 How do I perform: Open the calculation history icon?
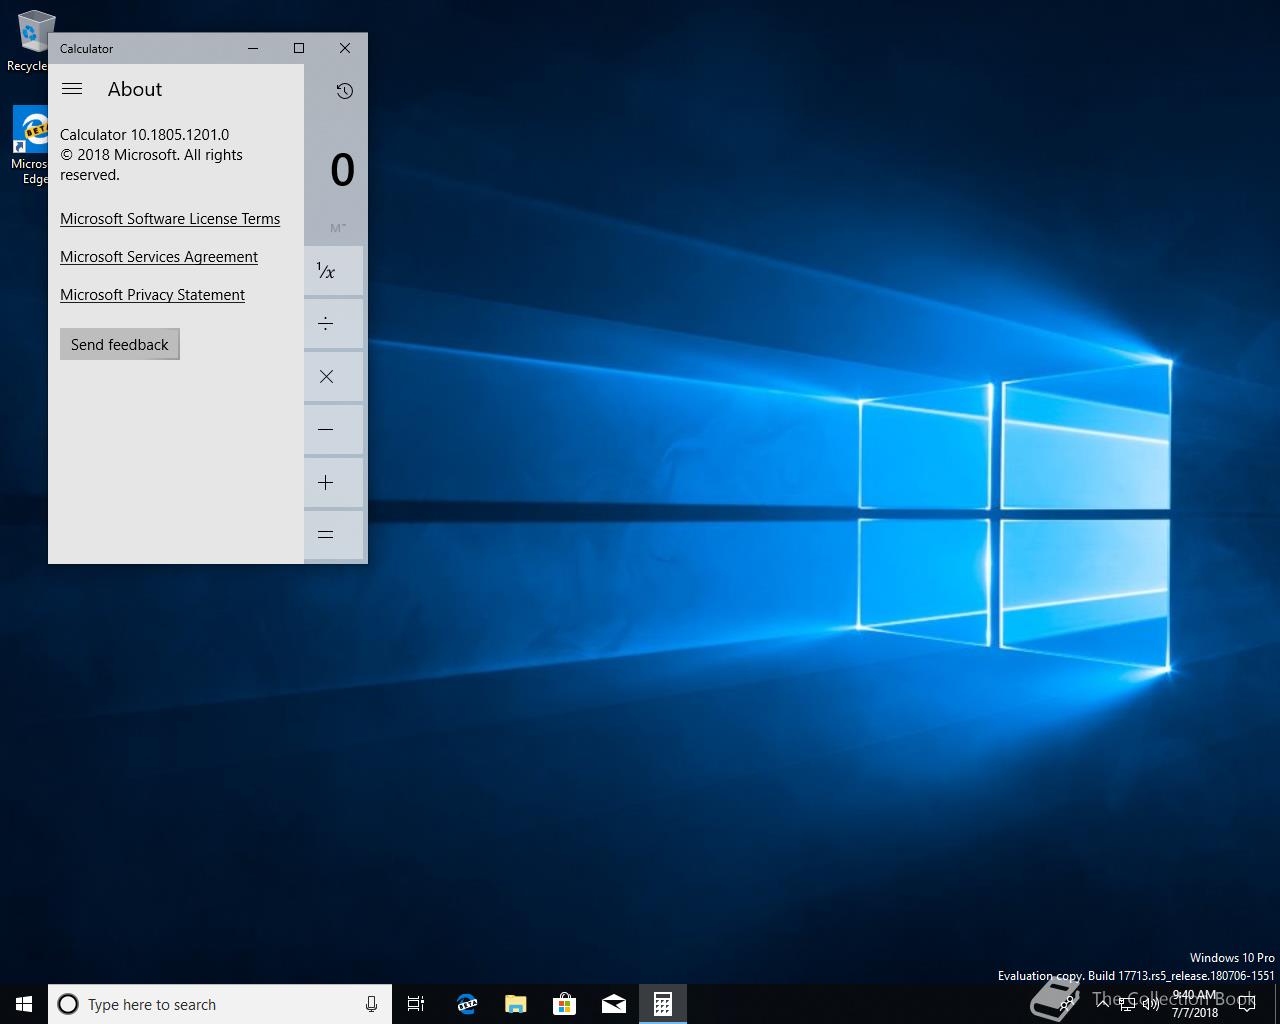344,91
